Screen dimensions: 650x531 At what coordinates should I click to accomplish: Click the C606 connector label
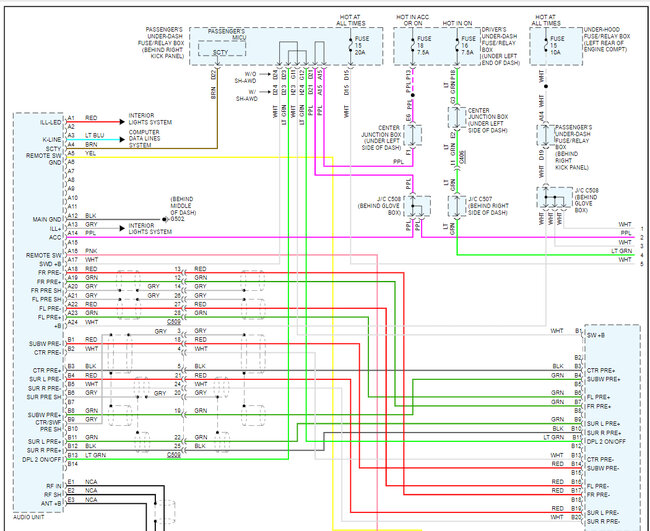[463, 156]
